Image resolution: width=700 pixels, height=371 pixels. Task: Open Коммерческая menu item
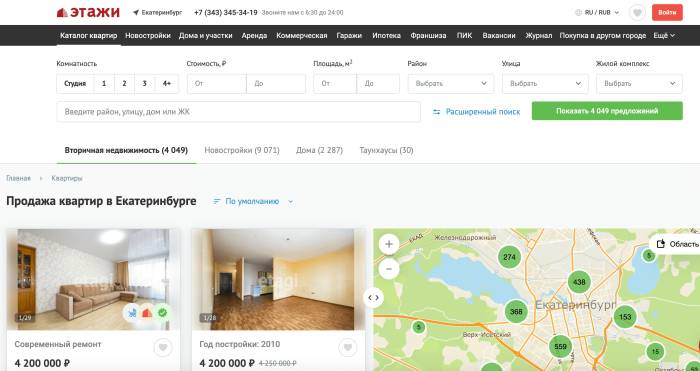tap(302, 36)
